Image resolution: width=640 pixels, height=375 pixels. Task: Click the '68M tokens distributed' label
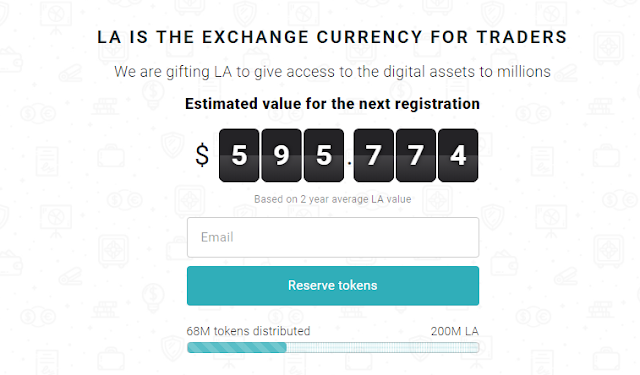248,331
